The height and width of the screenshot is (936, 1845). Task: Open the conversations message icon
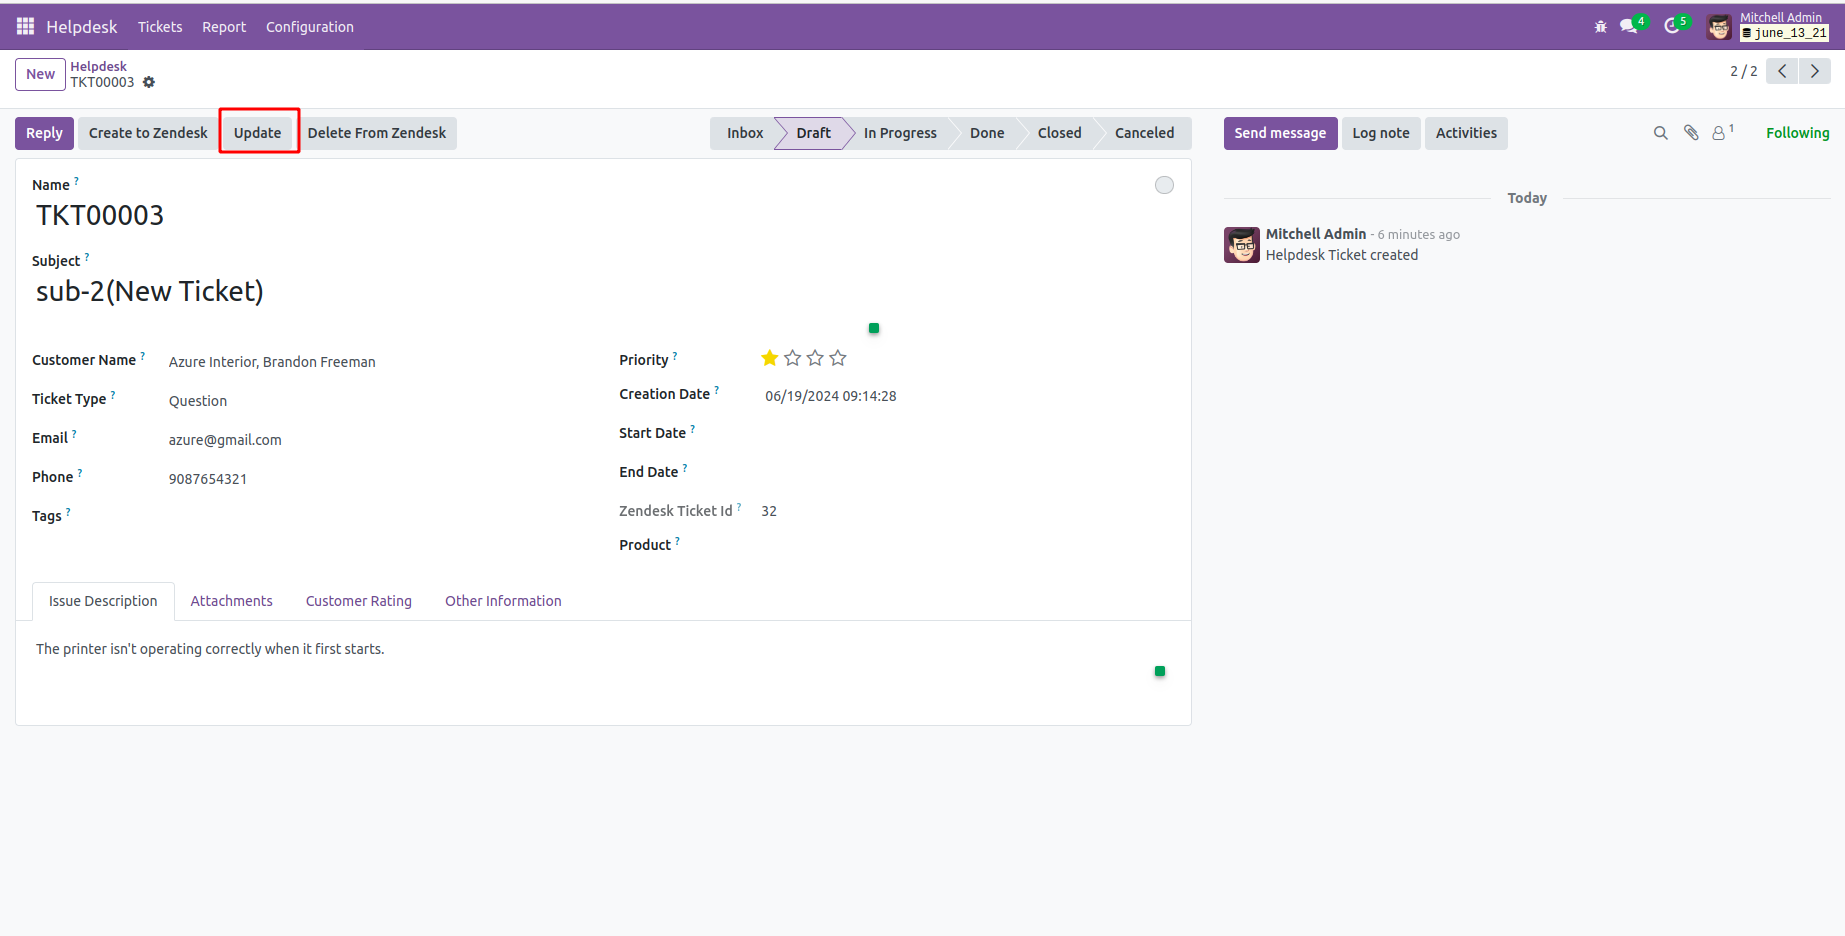(1629, 27)
